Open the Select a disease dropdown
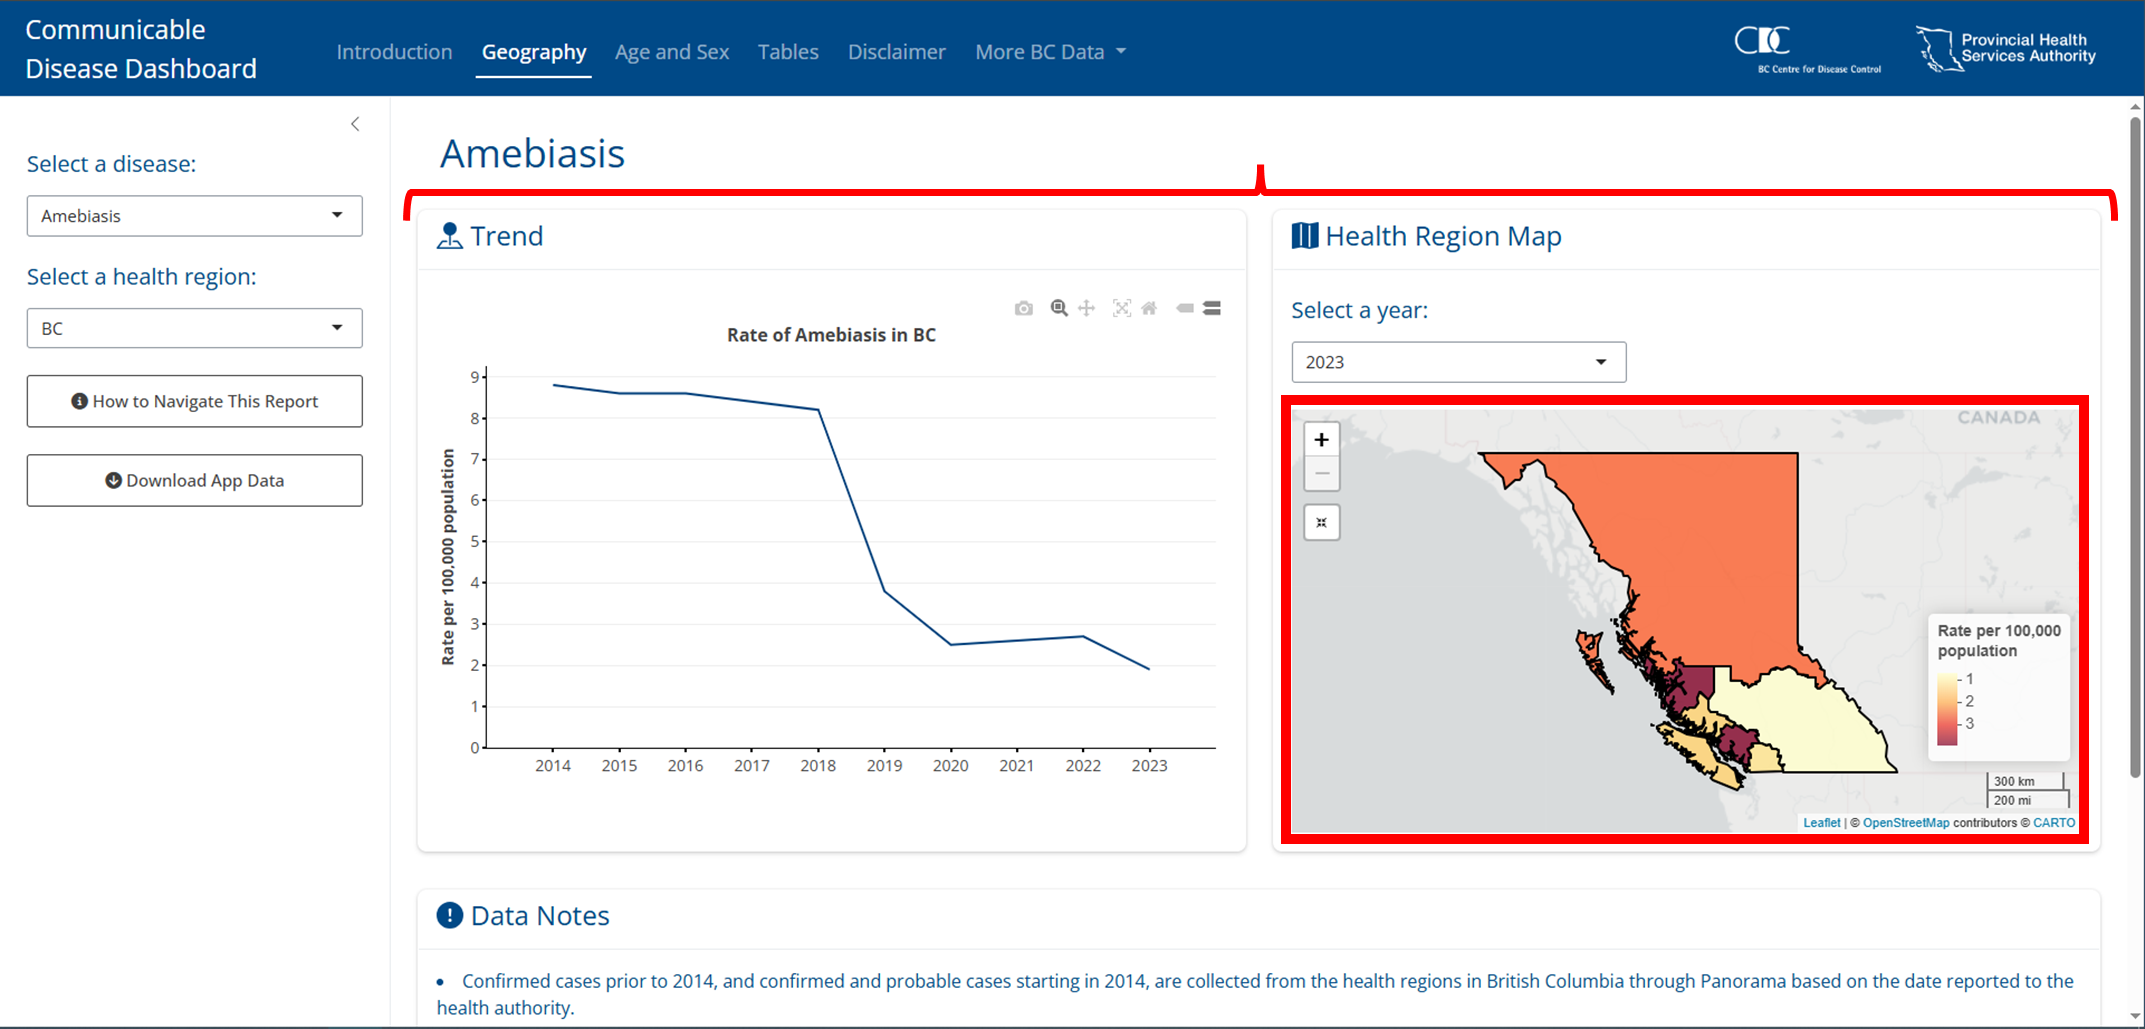The width and height of the screenshot is (2145, 1029). [194, 216]
